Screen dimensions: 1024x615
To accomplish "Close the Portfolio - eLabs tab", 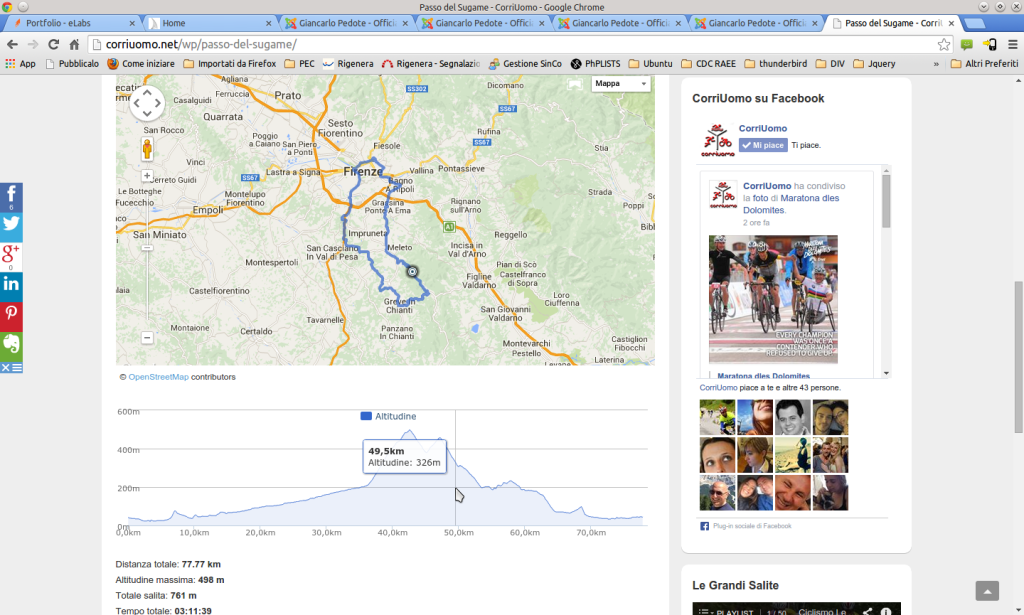I will pos(132,23).
